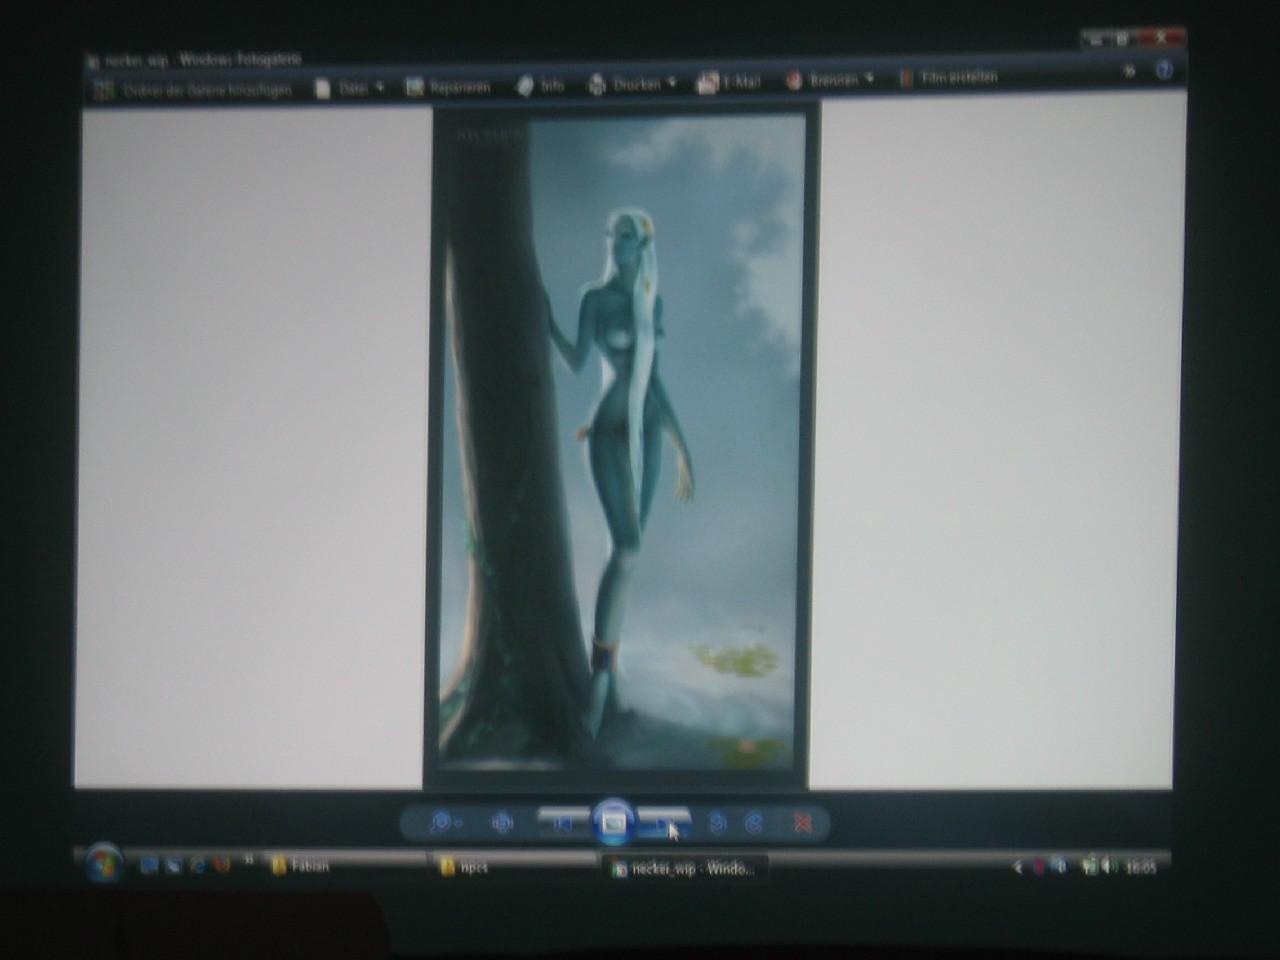The height and width of the screenshot is (960, 1280).
Task: Go to the next picture
Action: pyautogui.click(x=663, y=823)
